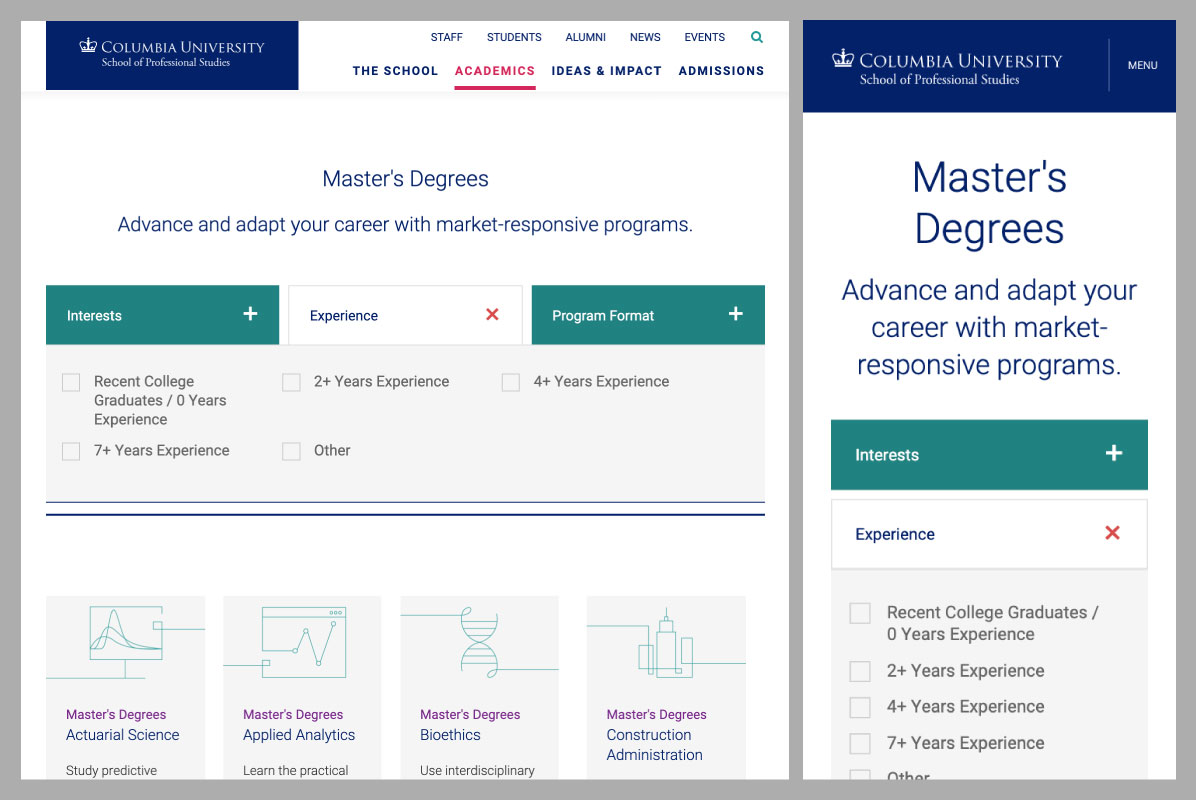Viewport: 1196px width, 800px height.
Task: Open the Admissions menu
Action: [722, 71]
